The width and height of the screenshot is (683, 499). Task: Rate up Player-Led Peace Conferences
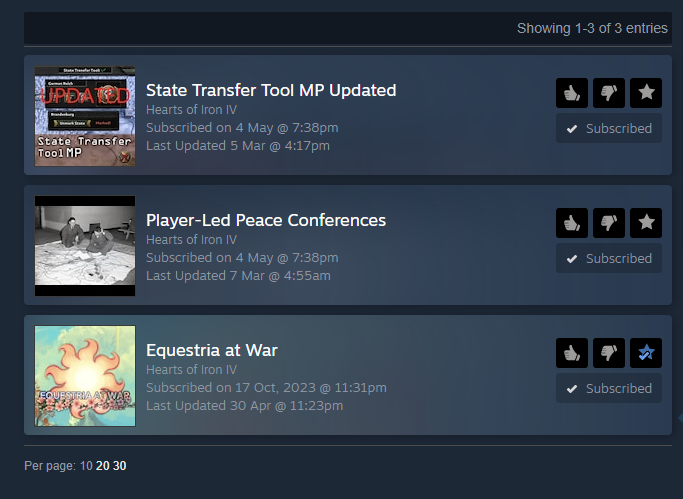coord(571,223)
